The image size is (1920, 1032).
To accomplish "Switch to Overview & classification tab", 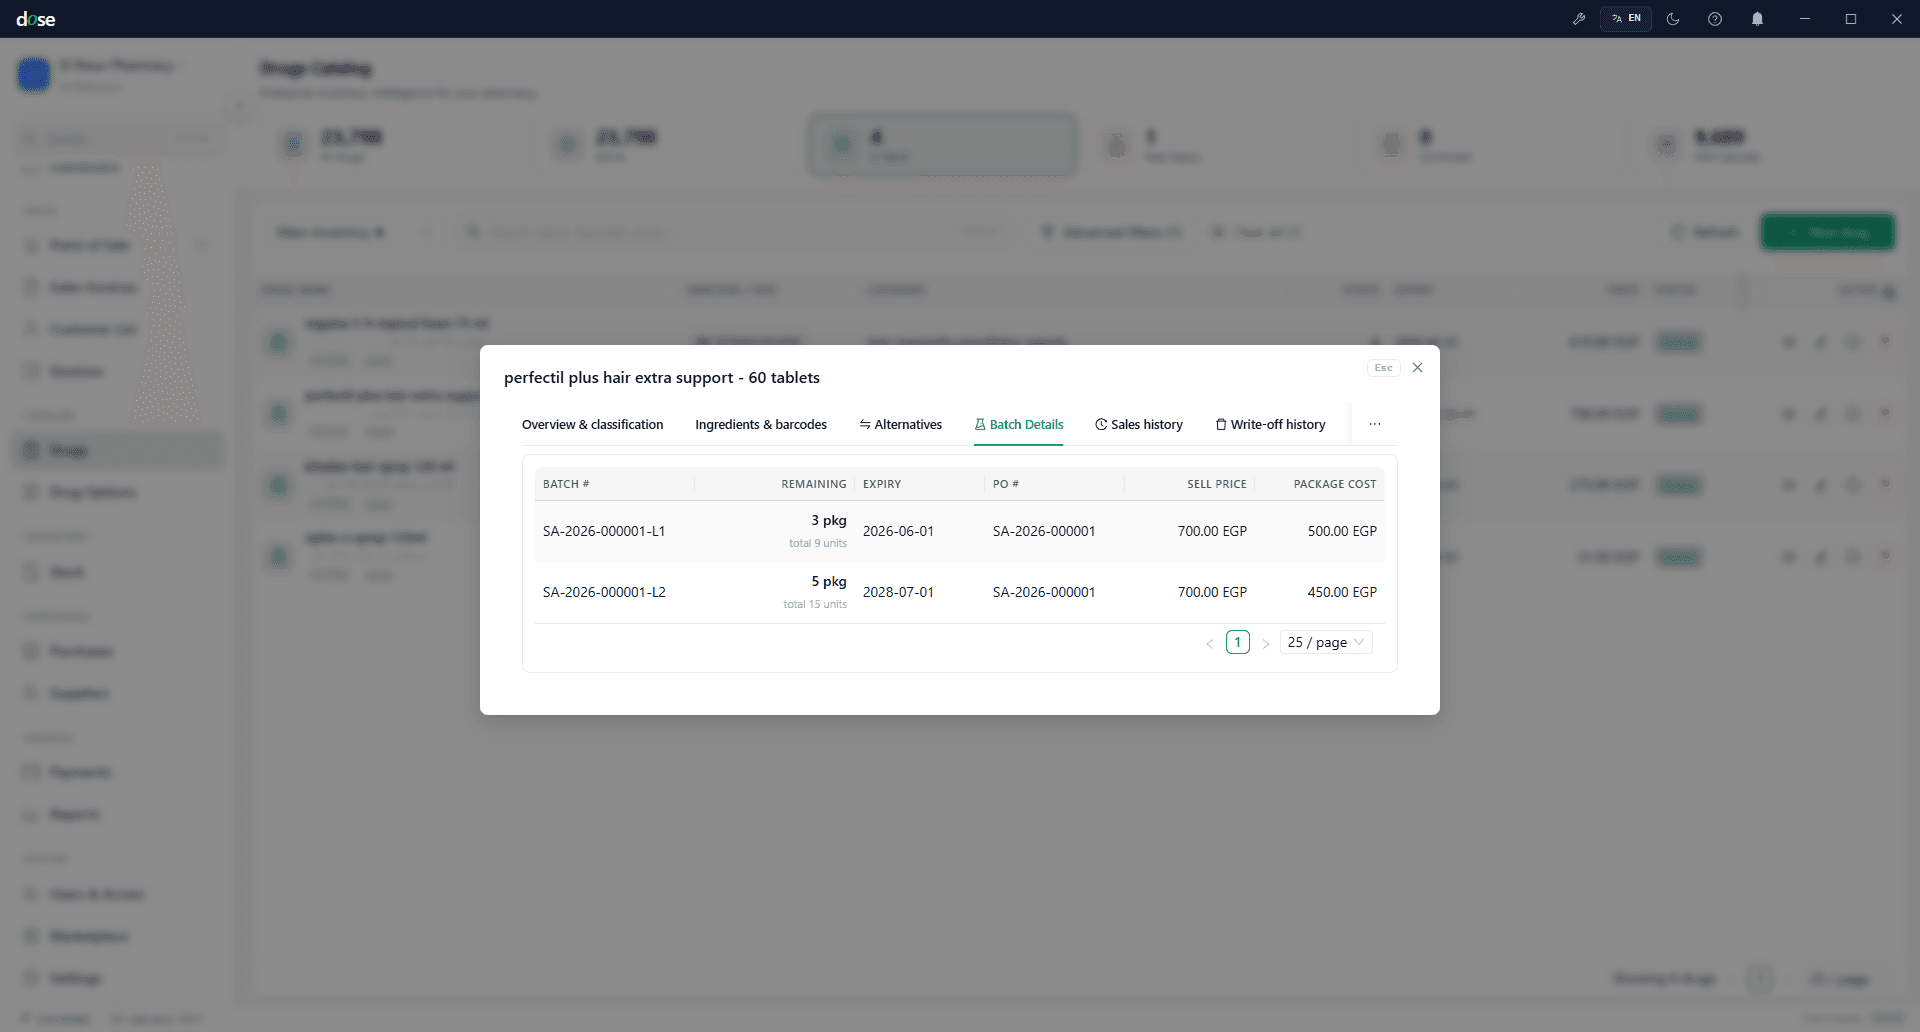I will (x=592, y=425).
